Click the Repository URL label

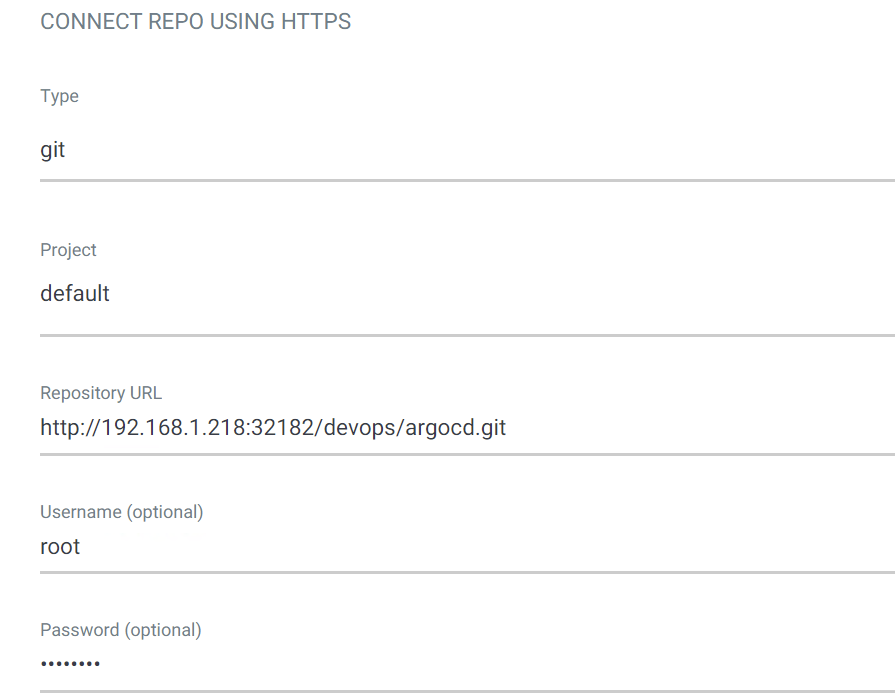(100, 393)
